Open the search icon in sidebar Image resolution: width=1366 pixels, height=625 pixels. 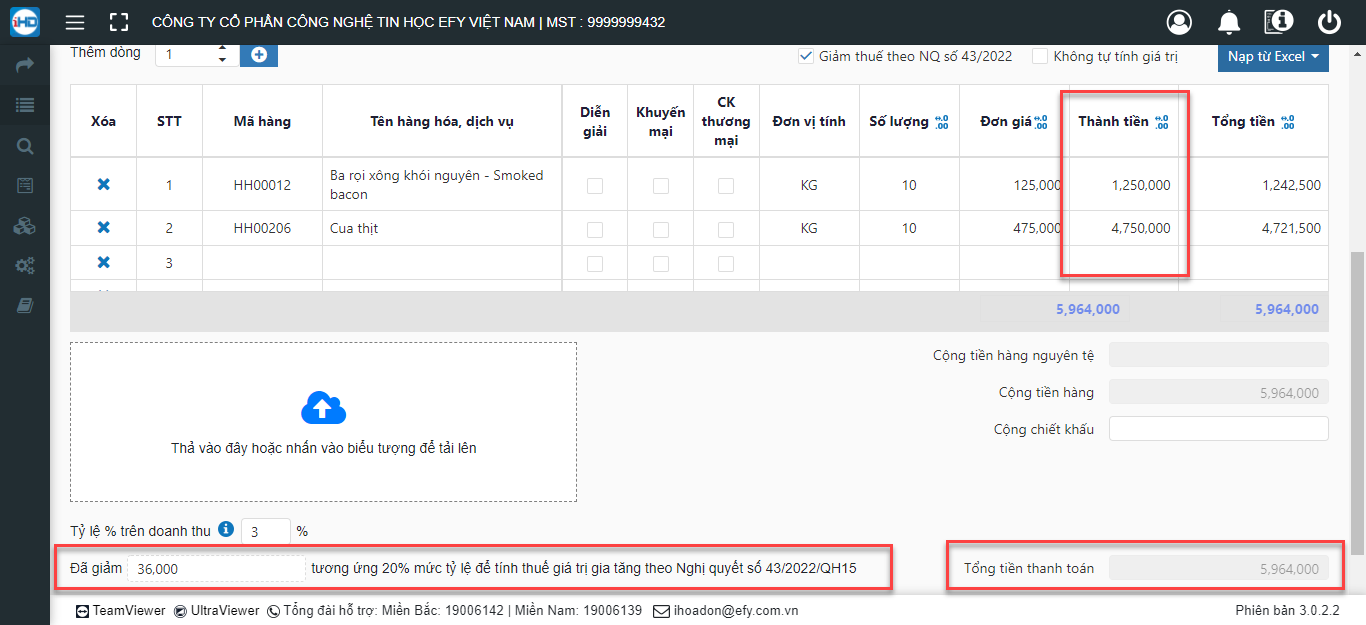(25, 146)
